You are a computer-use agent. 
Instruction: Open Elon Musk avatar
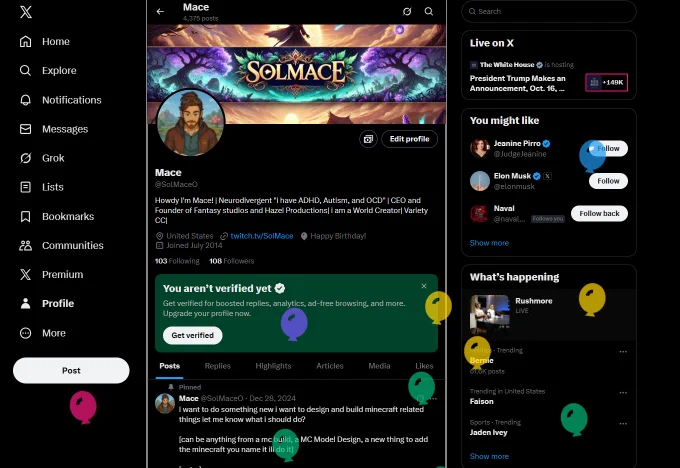pos(480,181)
